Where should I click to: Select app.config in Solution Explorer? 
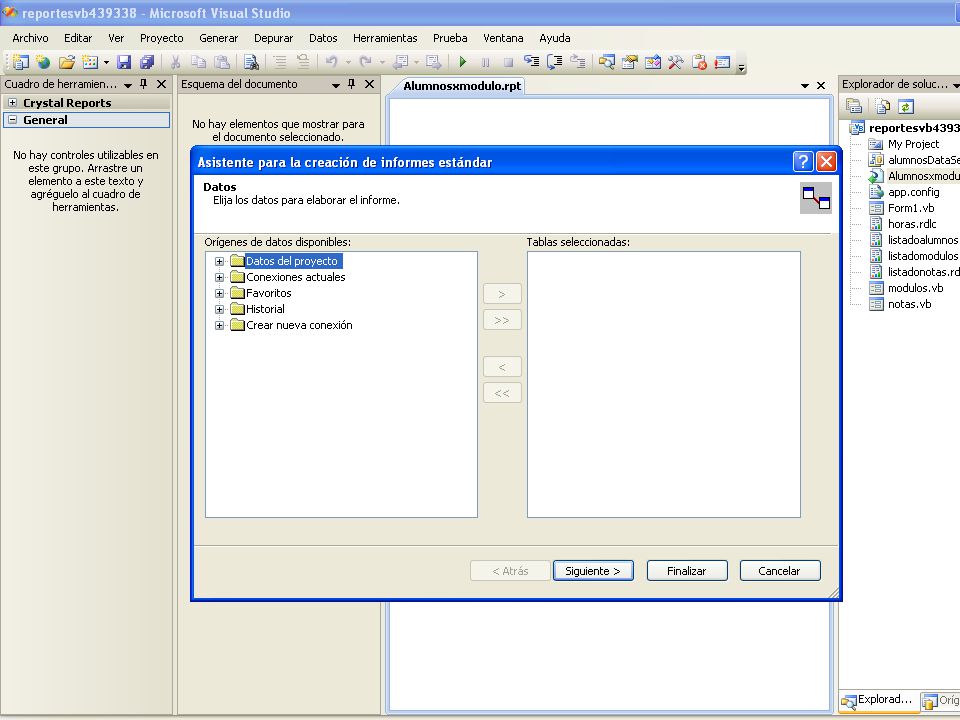[x=913, y=192]
